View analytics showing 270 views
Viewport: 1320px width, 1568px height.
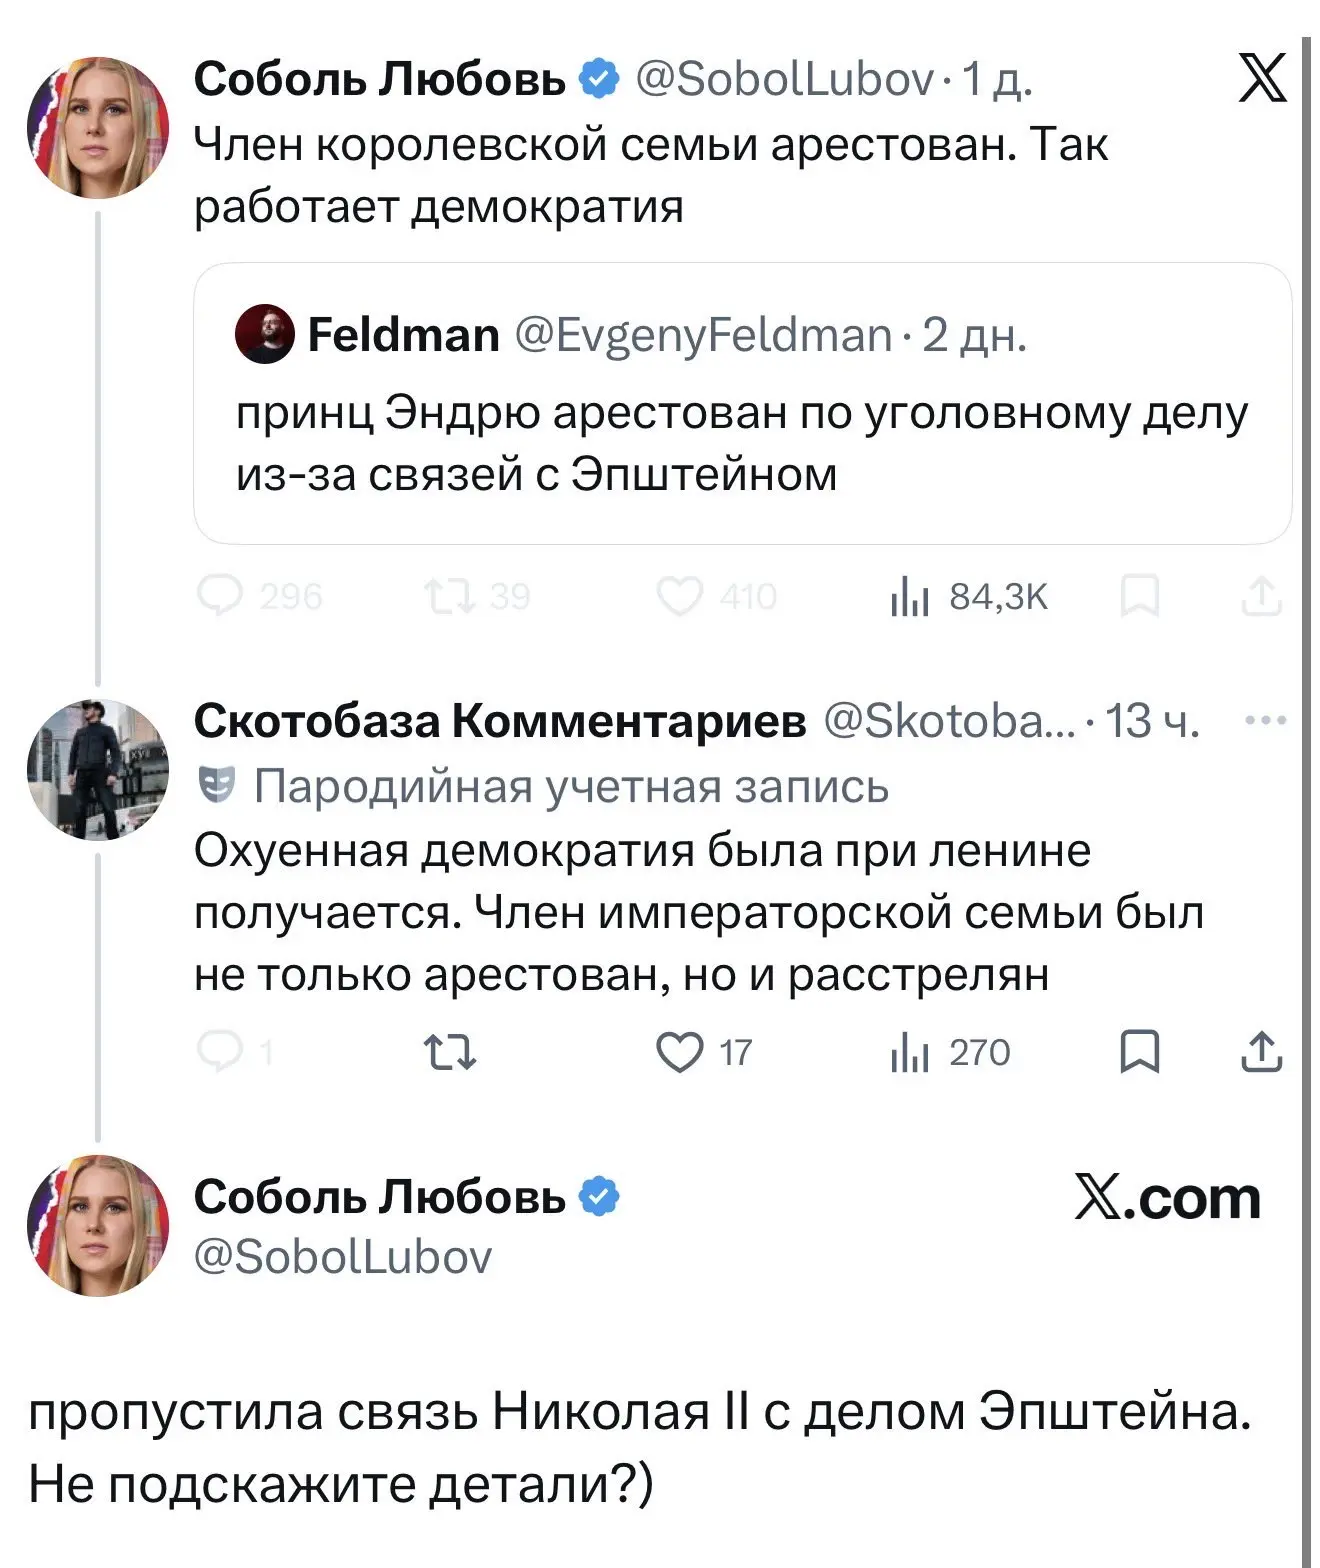click(x=950, y=1052)
